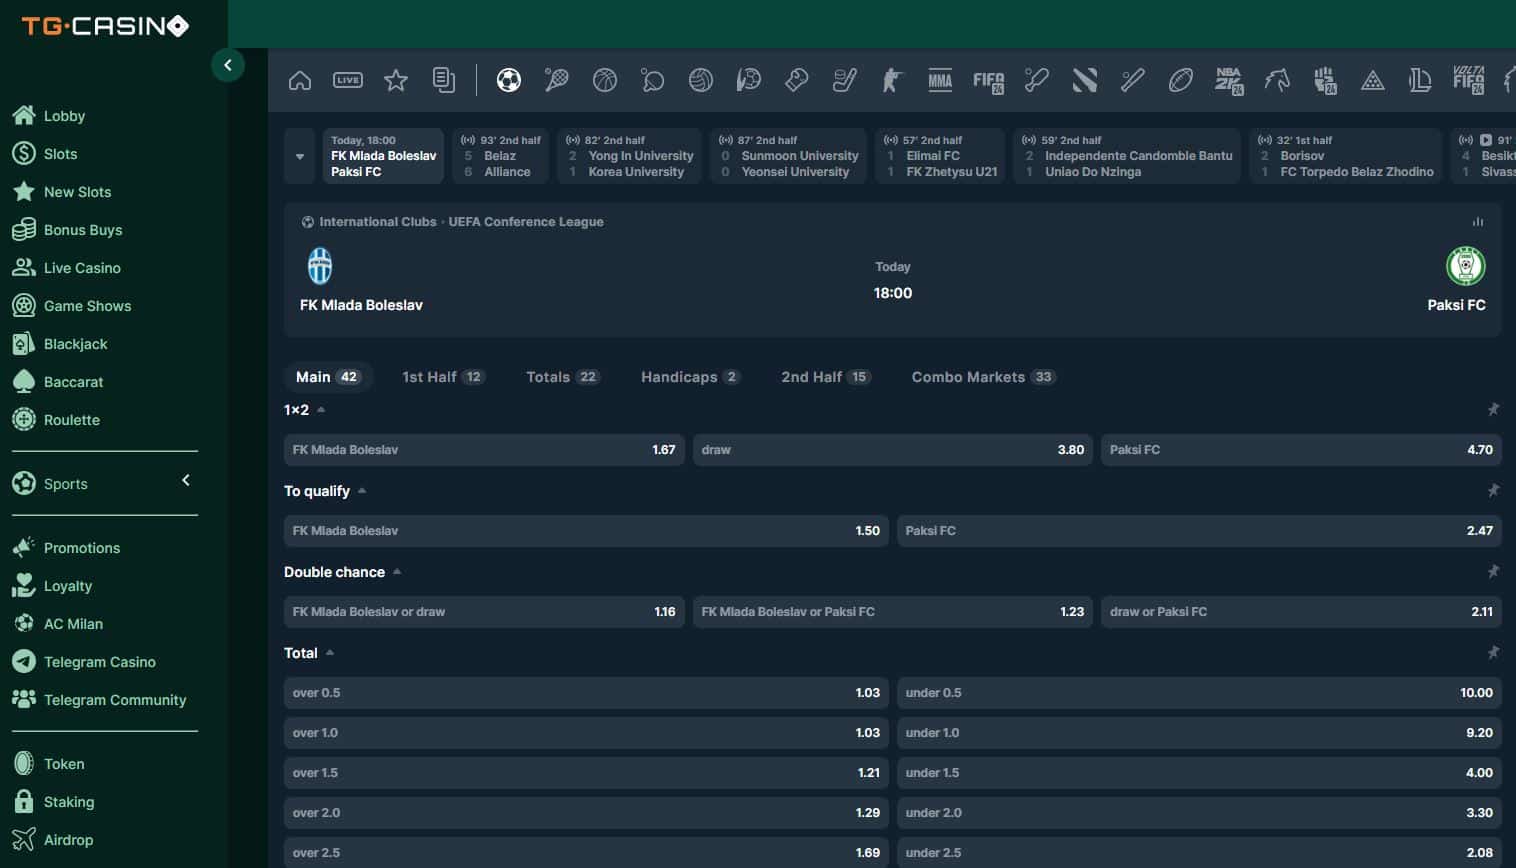Select the League of Legends icon
The width and height of the screenshot is (1516, 868).
(1420, 80)
